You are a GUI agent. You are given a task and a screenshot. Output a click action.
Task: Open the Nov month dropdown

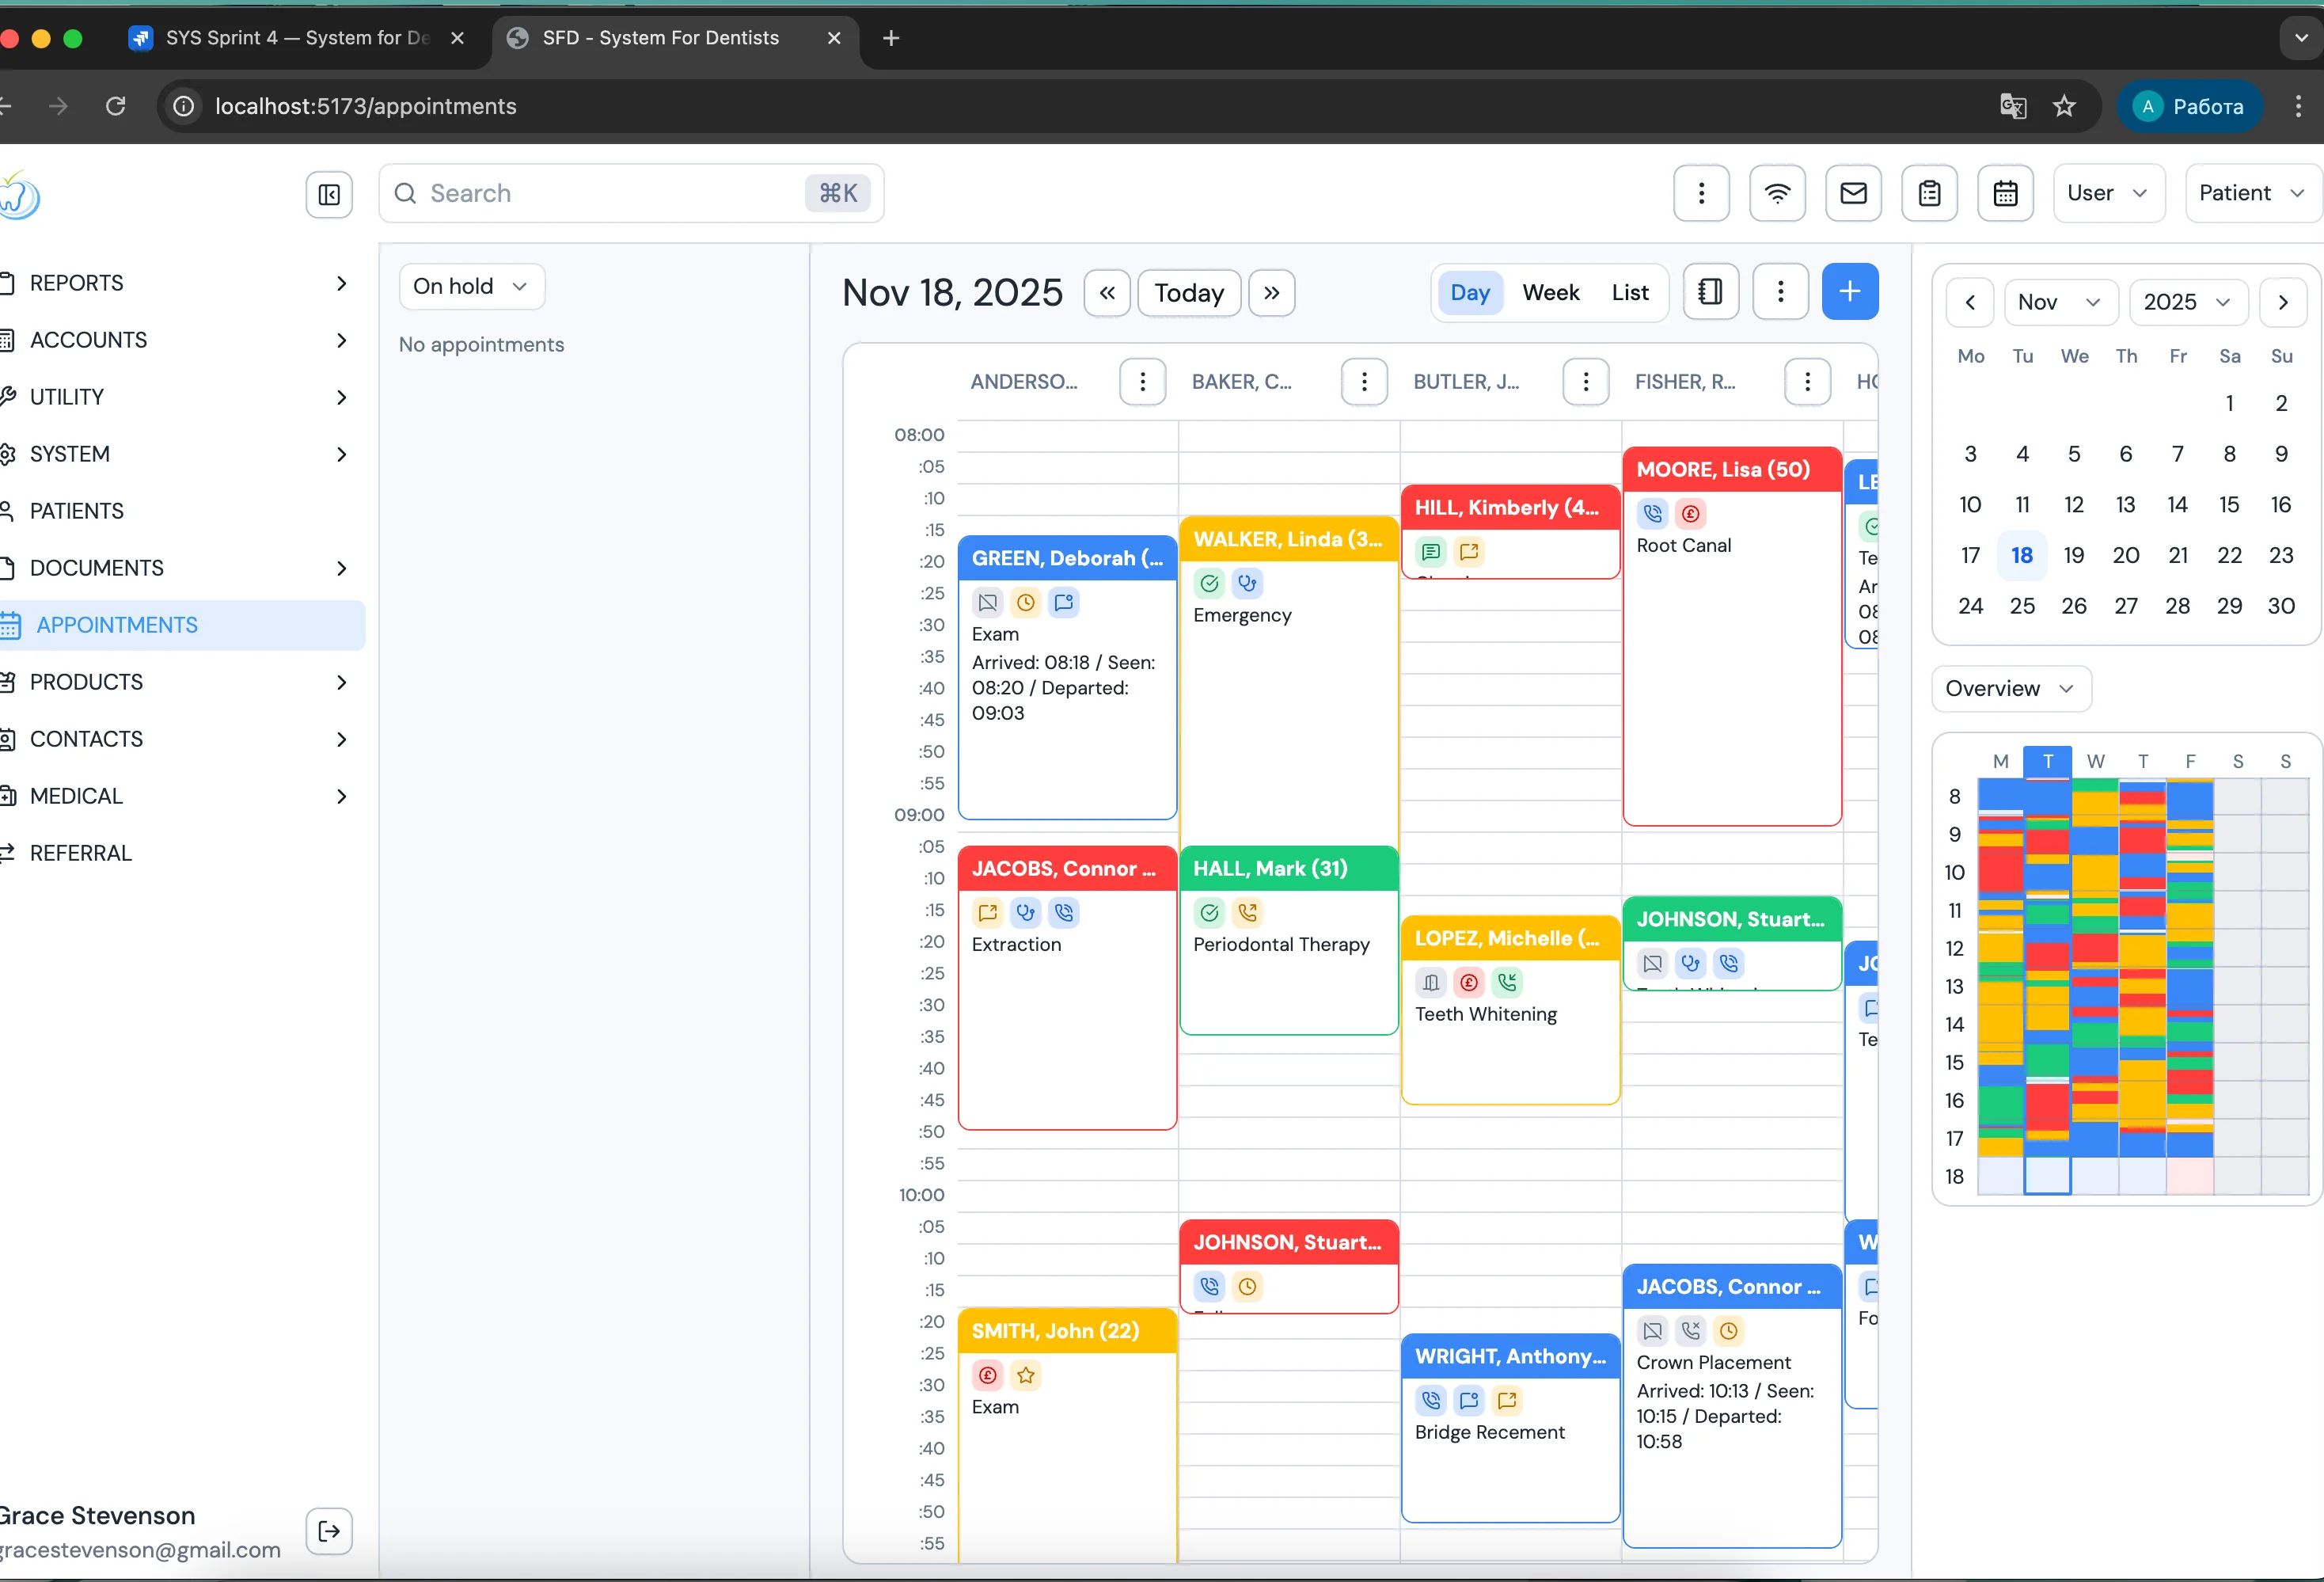click(2060, 302)
